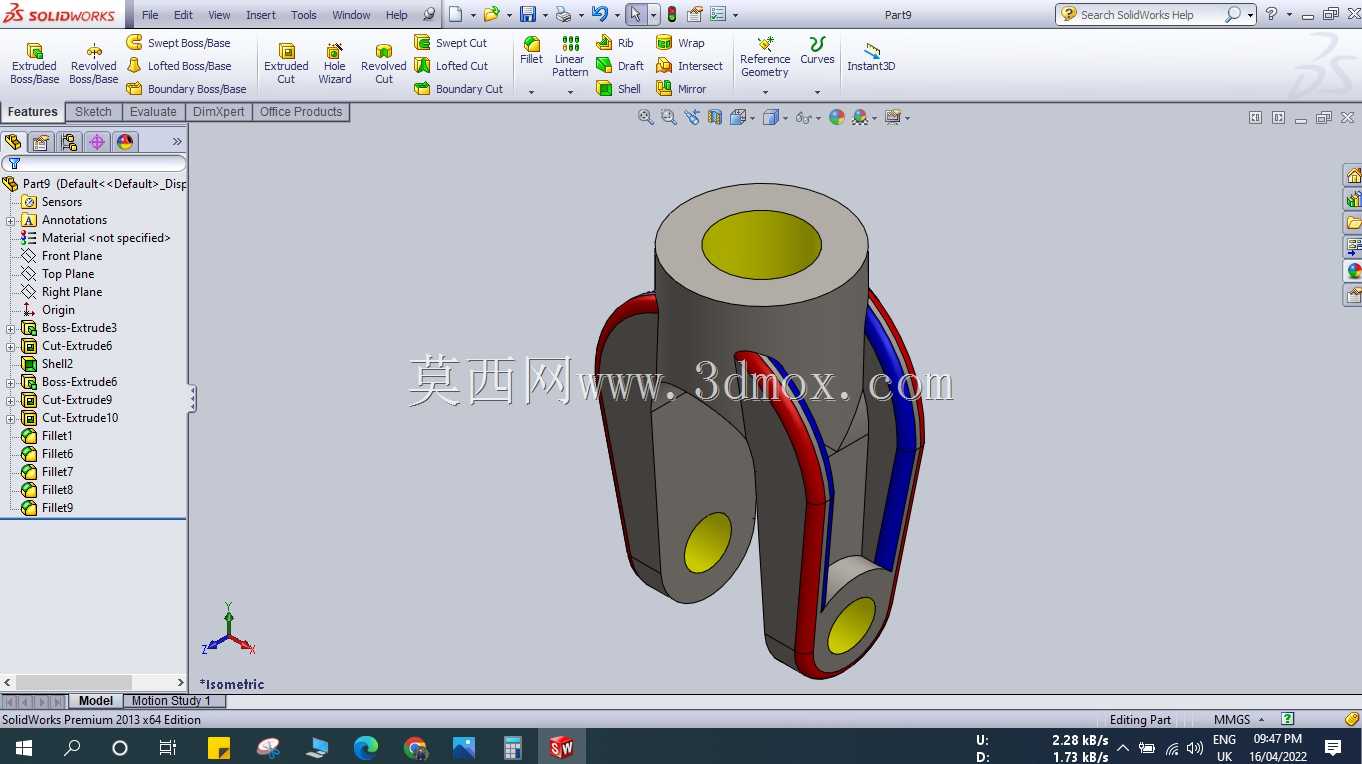Image resolution: width=1362 pixels, height=764 pixels.
Task: Launch the Extruded Cut tool
Action: 286,64
